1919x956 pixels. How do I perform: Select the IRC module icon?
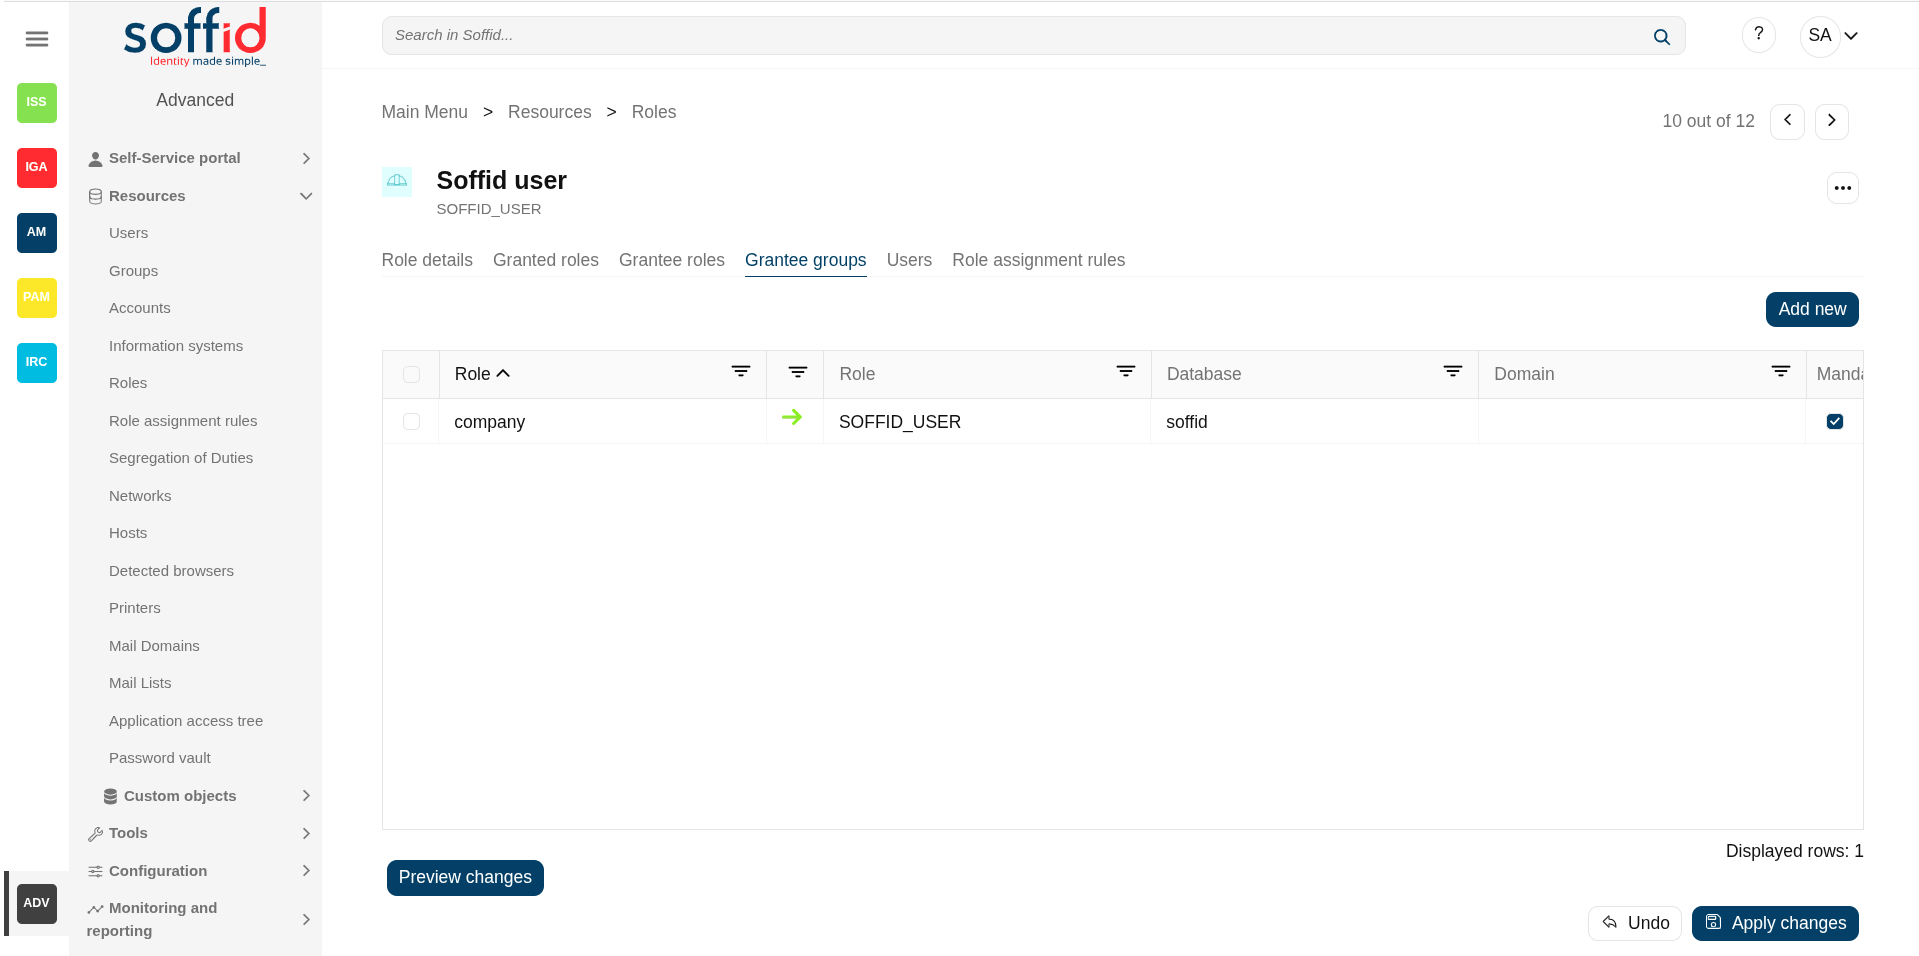(x=37, y=362)
